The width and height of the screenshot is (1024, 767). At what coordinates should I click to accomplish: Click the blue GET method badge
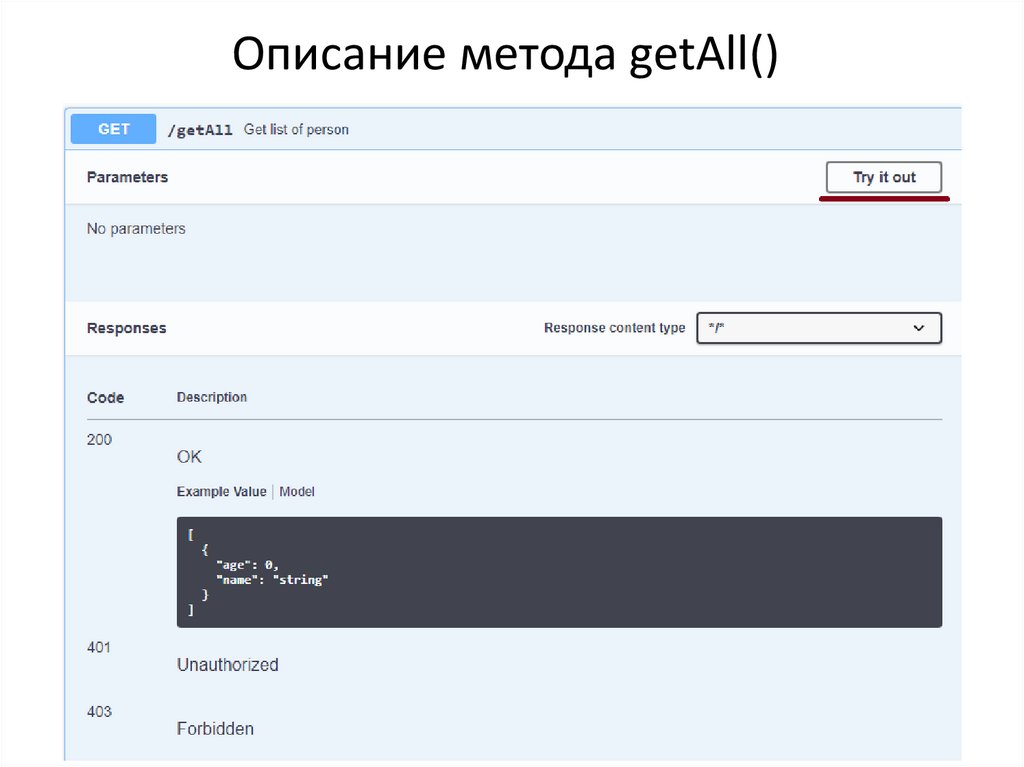(113, 129)
